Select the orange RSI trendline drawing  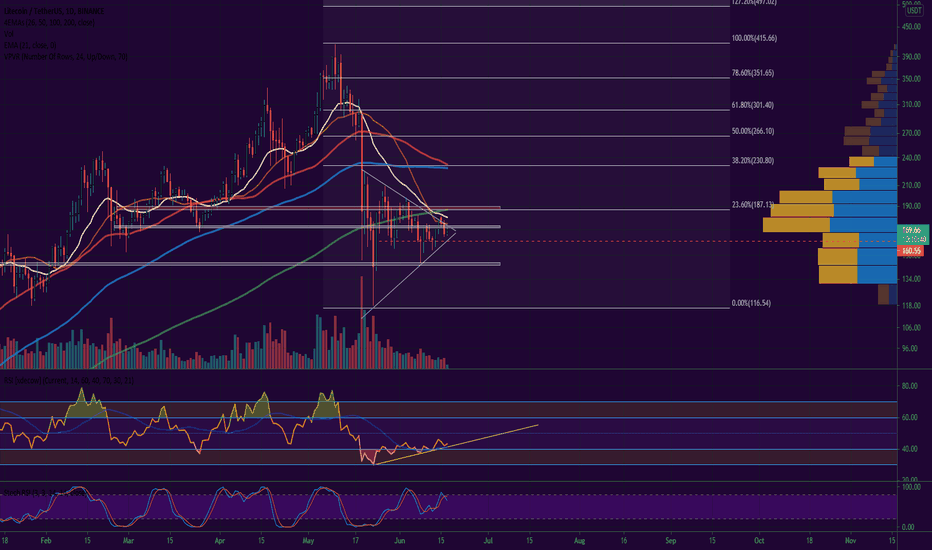[x=456, y=444]
